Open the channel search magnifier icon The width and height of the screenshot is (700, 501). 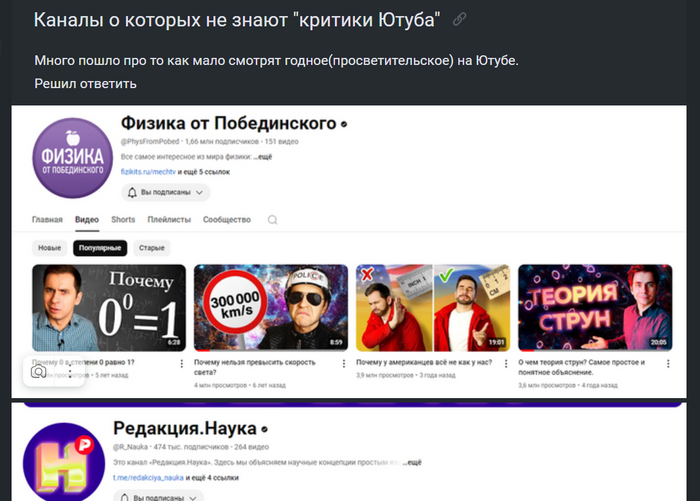(272, 220)
